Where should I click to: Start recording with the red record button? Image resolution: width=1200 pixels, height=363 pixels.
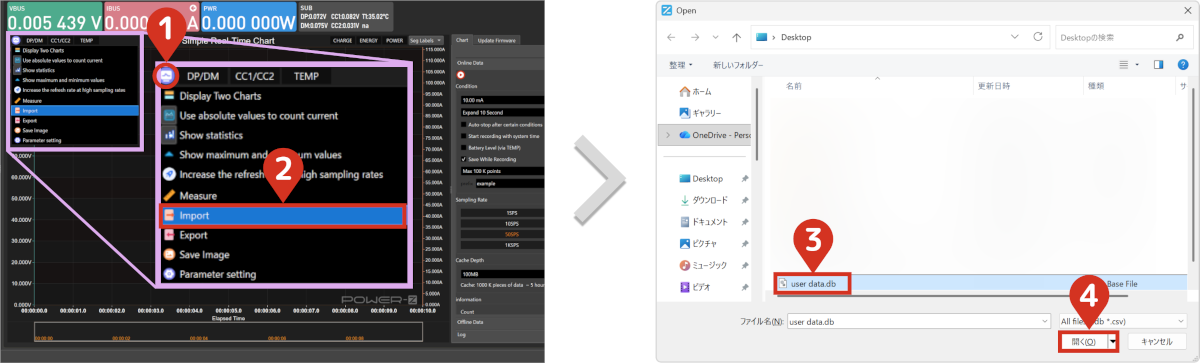pos(461,74)
